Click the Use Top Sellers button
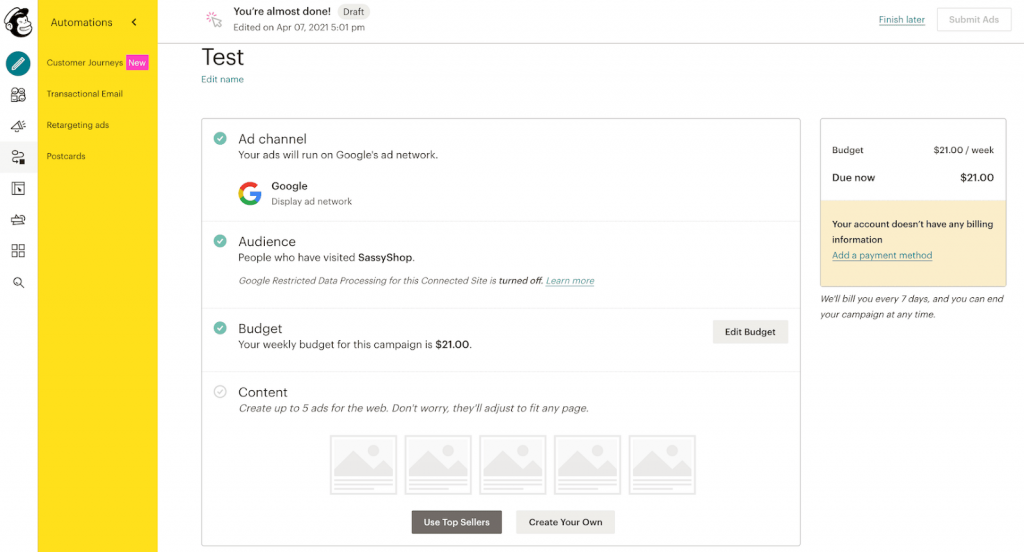This screenshot has height=552, width=1024. (456, 522)
